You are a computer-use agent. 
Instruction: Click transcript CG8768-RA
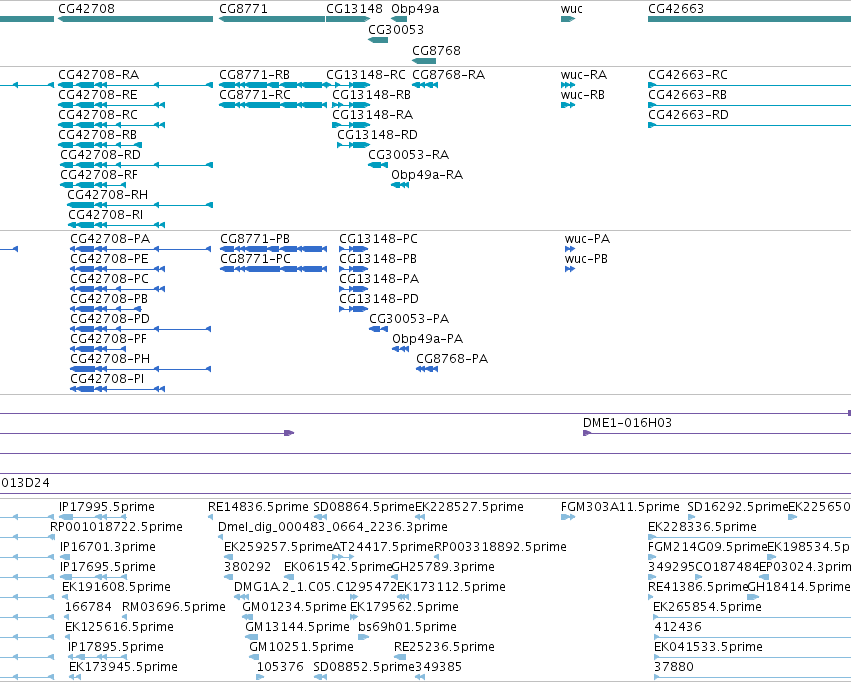tap(448, 74)
